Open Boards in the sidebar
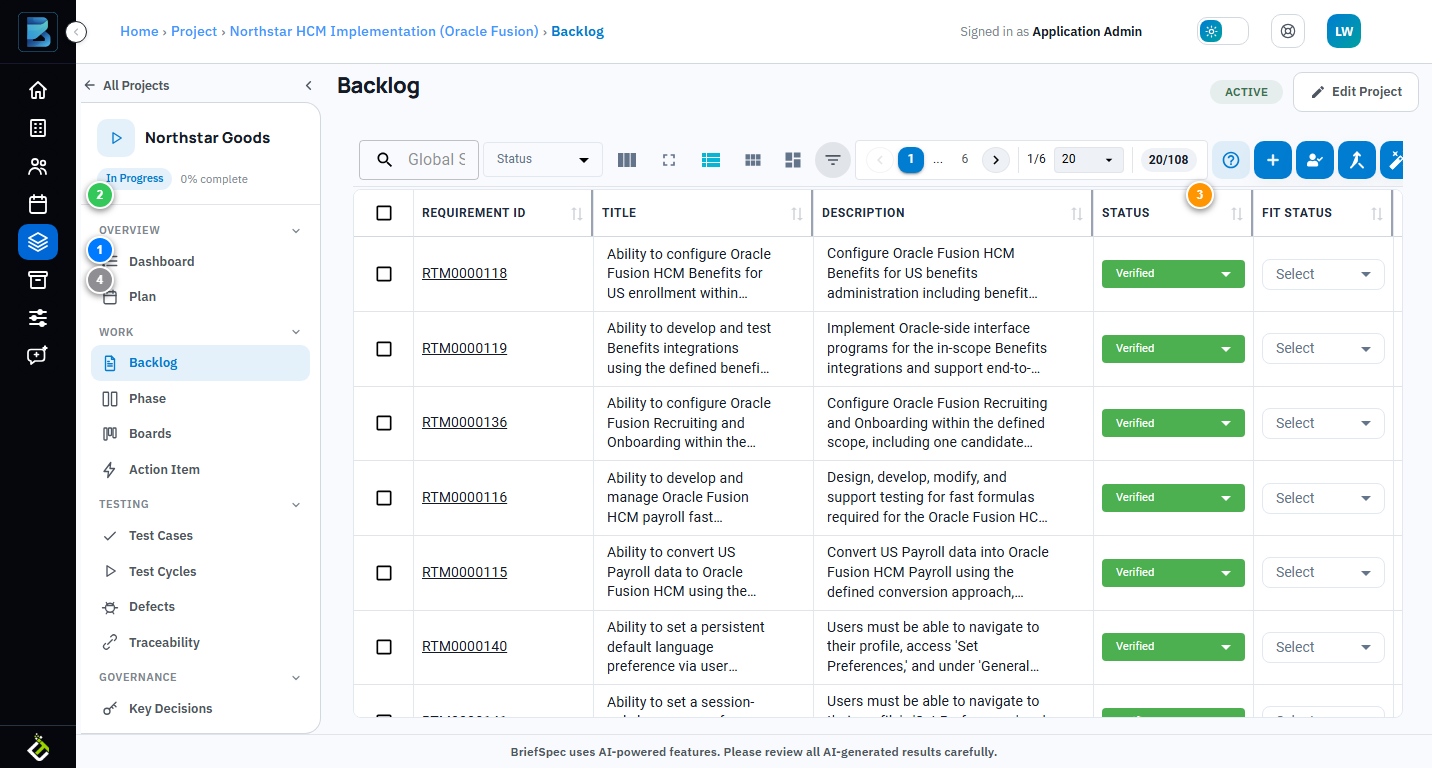This screenshot has width=1432, height=768. [200, 434]
